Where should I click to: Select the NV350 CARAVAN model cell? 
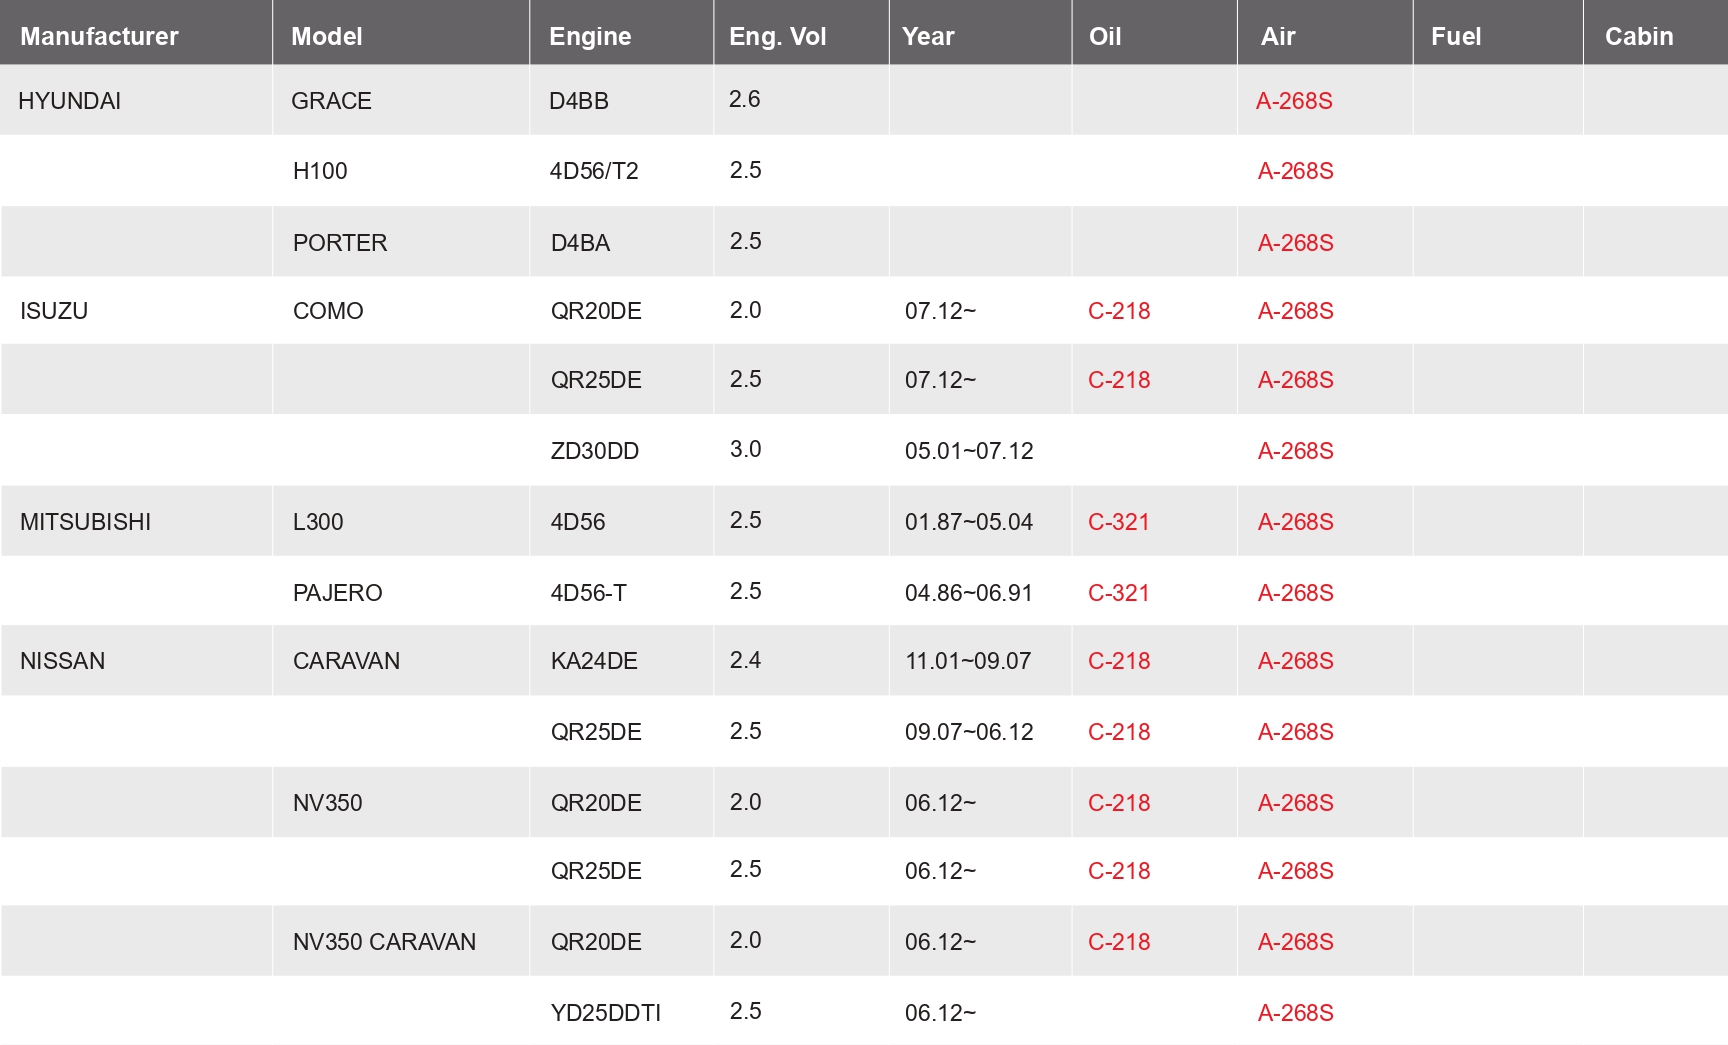point(384,942)
